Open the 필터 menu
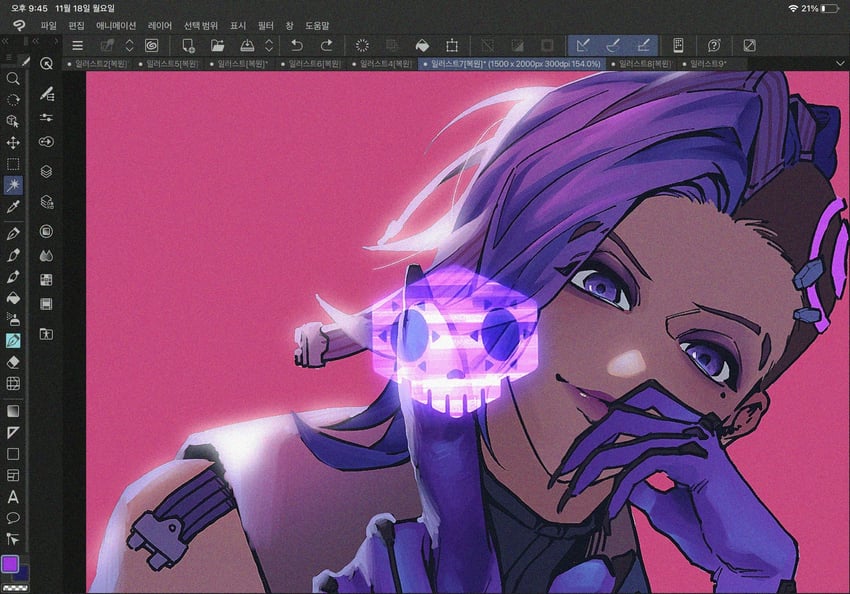This screenshot has height=594, width=850. pos(266,25)
